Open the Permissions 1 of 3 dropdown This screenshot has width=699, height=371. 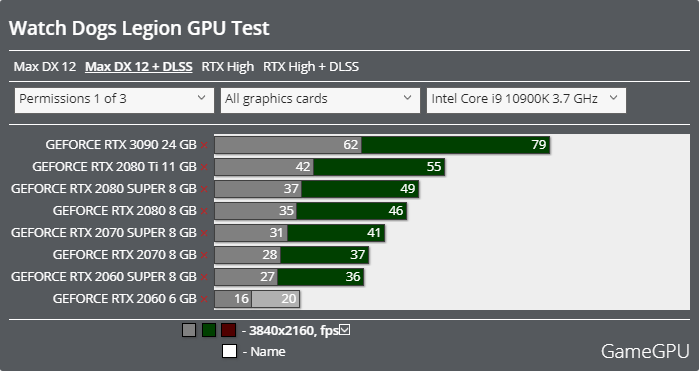tap(114, 100)
